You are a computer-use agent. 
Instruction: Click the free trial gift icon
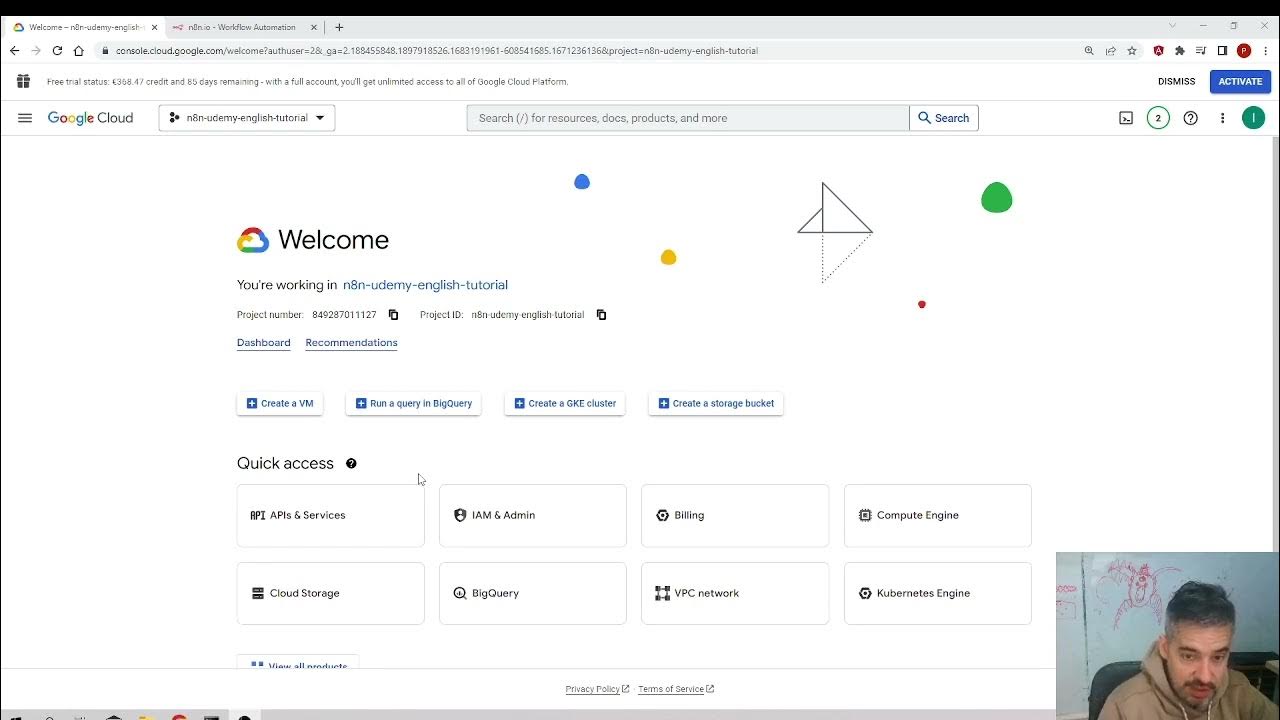tap(23, 81)
